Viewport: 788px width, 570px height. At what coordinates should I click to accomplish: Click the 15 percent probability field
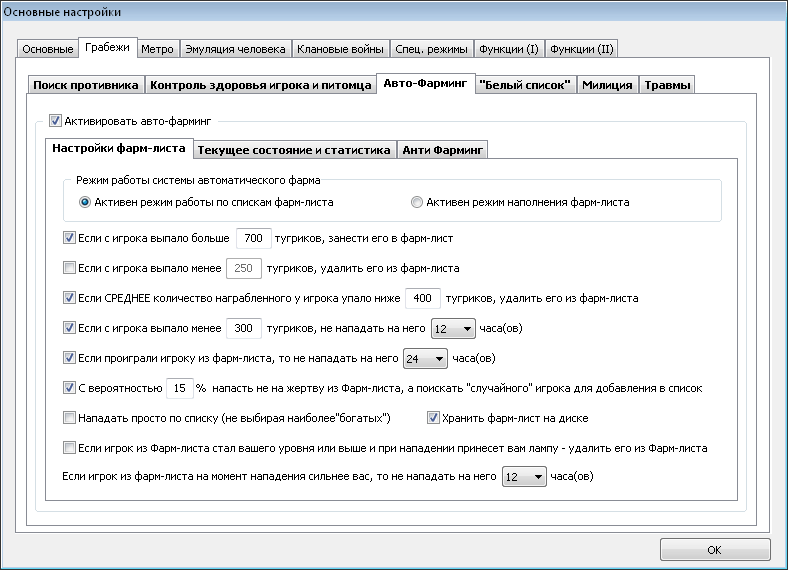point(179,388)
